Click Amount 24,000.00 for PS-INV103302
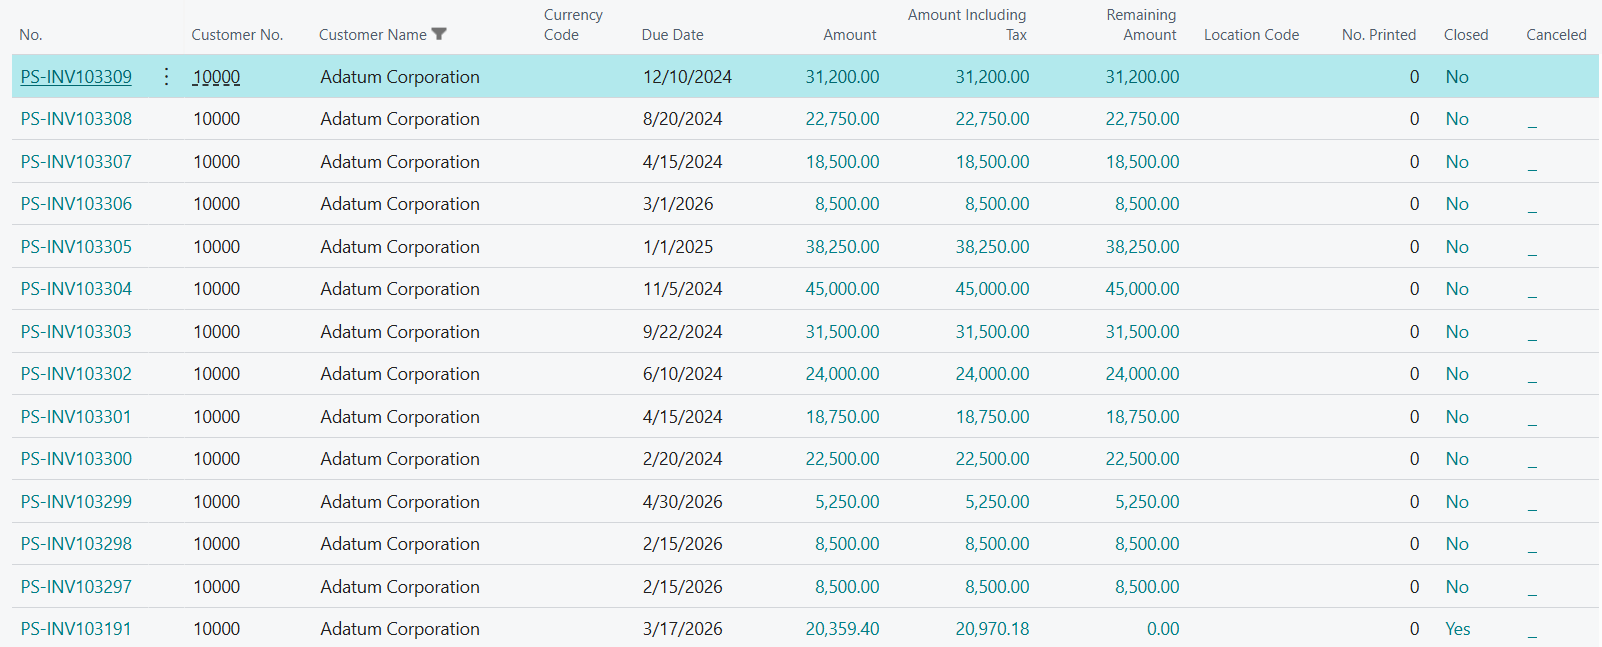Screen dimensions: 1602x647 coord(843,374)
